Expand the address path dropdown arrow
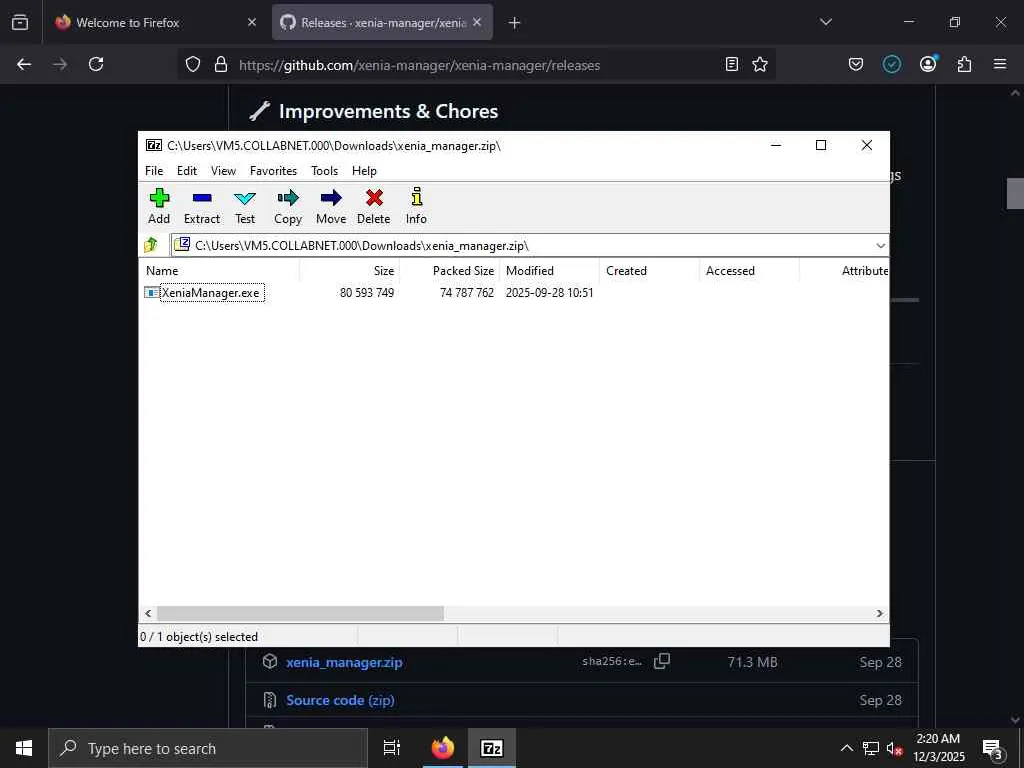The width and height of the screenshot is (1024, 768). point(880,246)
